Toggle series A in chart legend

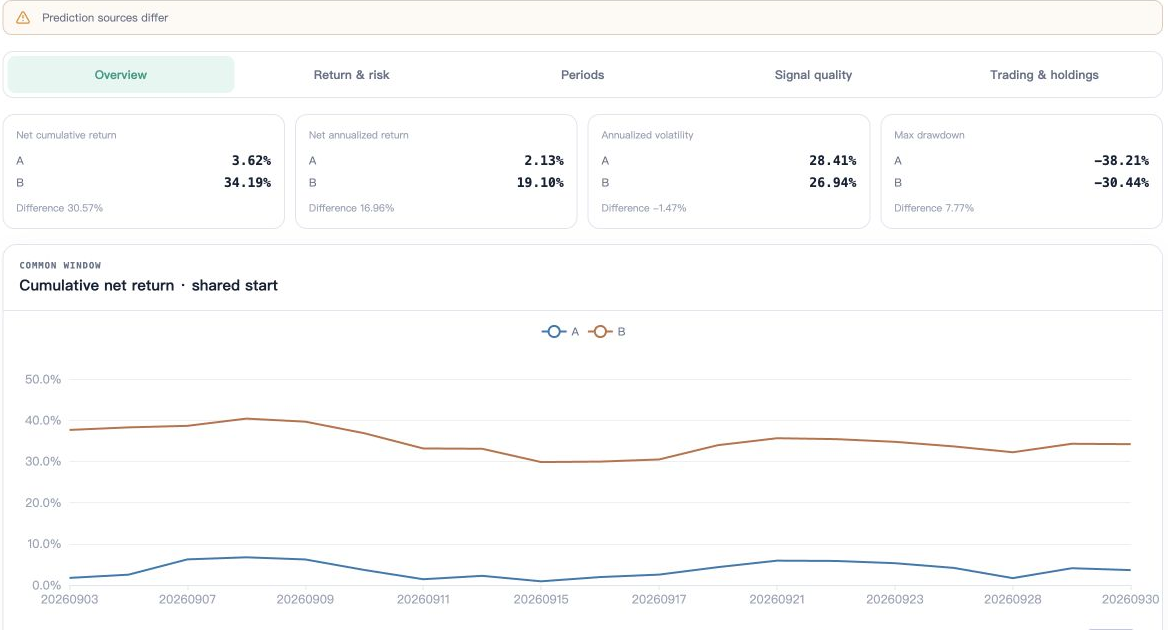point(560,331)
